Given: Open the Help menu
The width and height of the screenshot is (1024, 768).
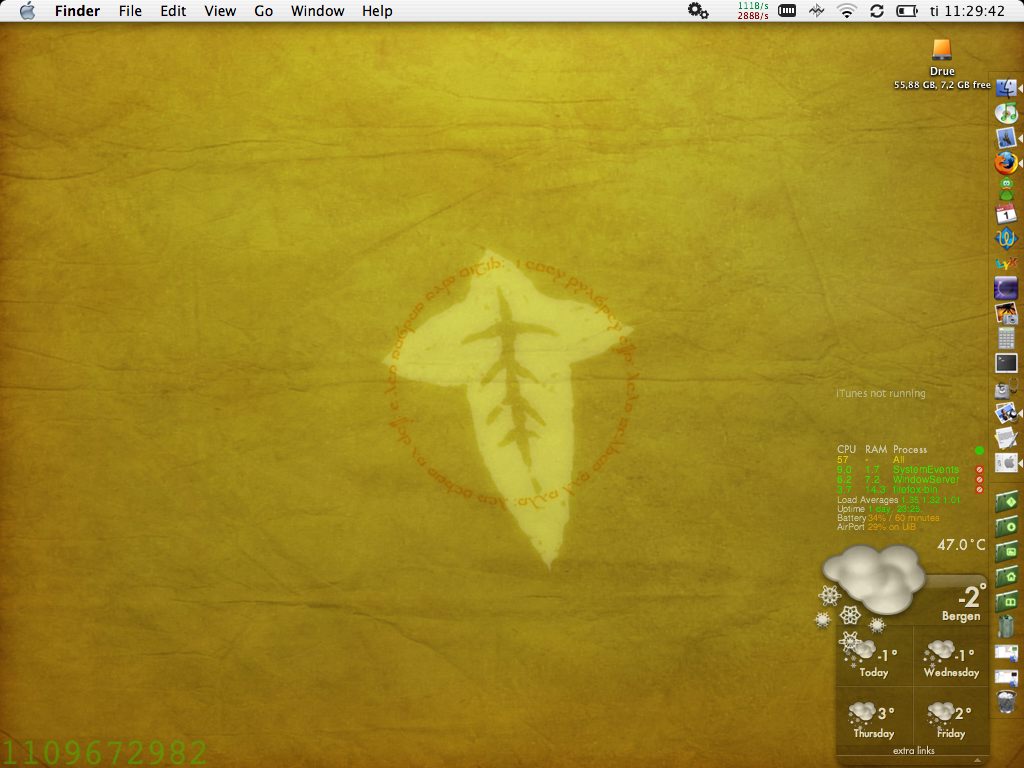Looking at the screenshot, I should click(x=377, y=11).
